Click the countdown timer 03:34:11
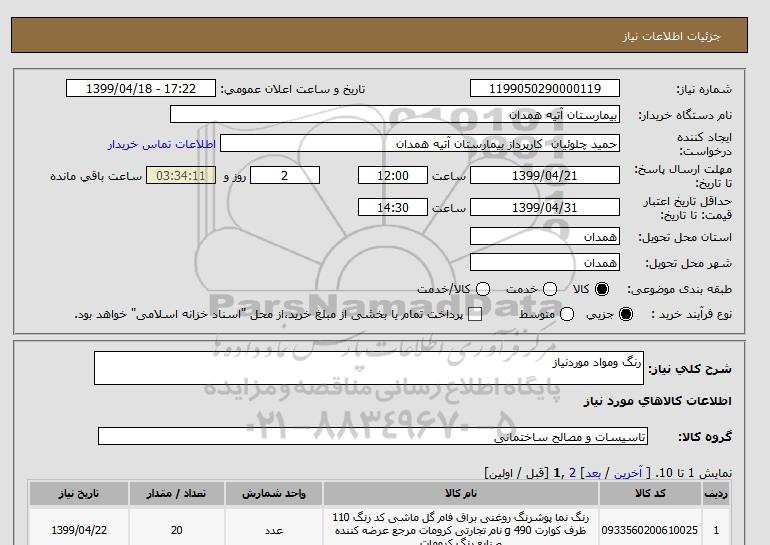Viewport: 770px width, 545px height. pos(181,175)
